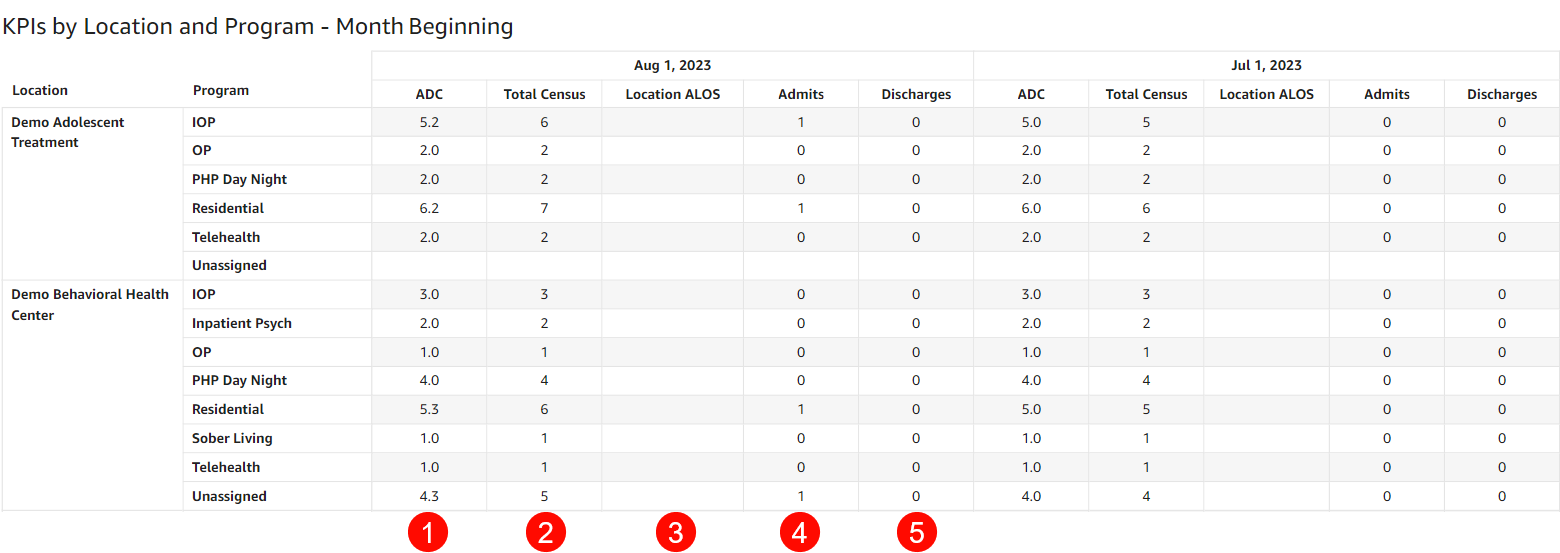Select the Total Census header under Jul 1, 2023

[x=1146, y=94]
